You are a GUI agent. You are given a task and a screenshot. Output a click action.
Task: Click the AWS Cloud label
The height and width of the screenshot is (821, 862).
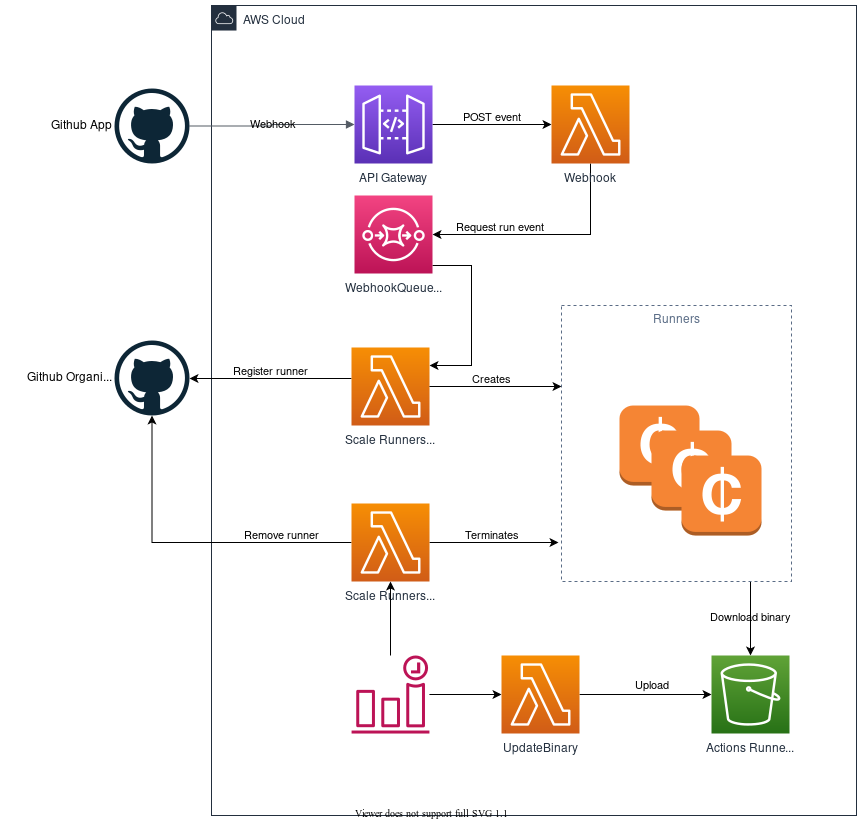[274, 20]
